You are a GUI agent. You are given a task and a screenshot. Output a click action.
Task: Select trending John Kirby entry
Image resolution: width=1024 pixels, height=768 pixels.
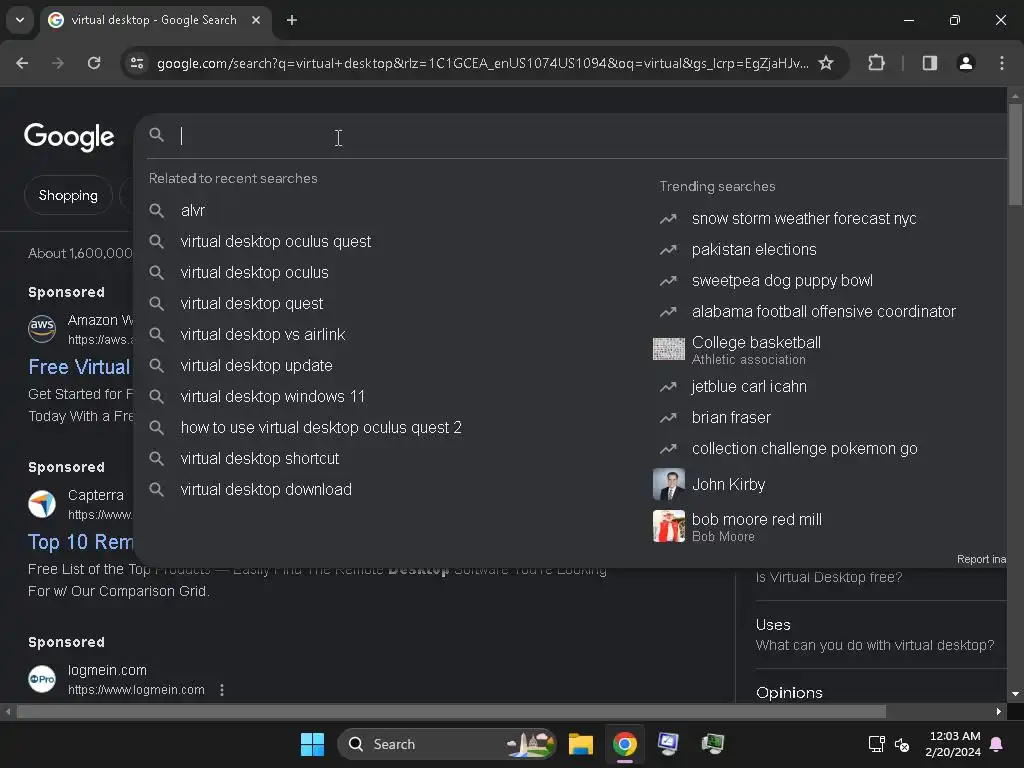coord(728,485)
